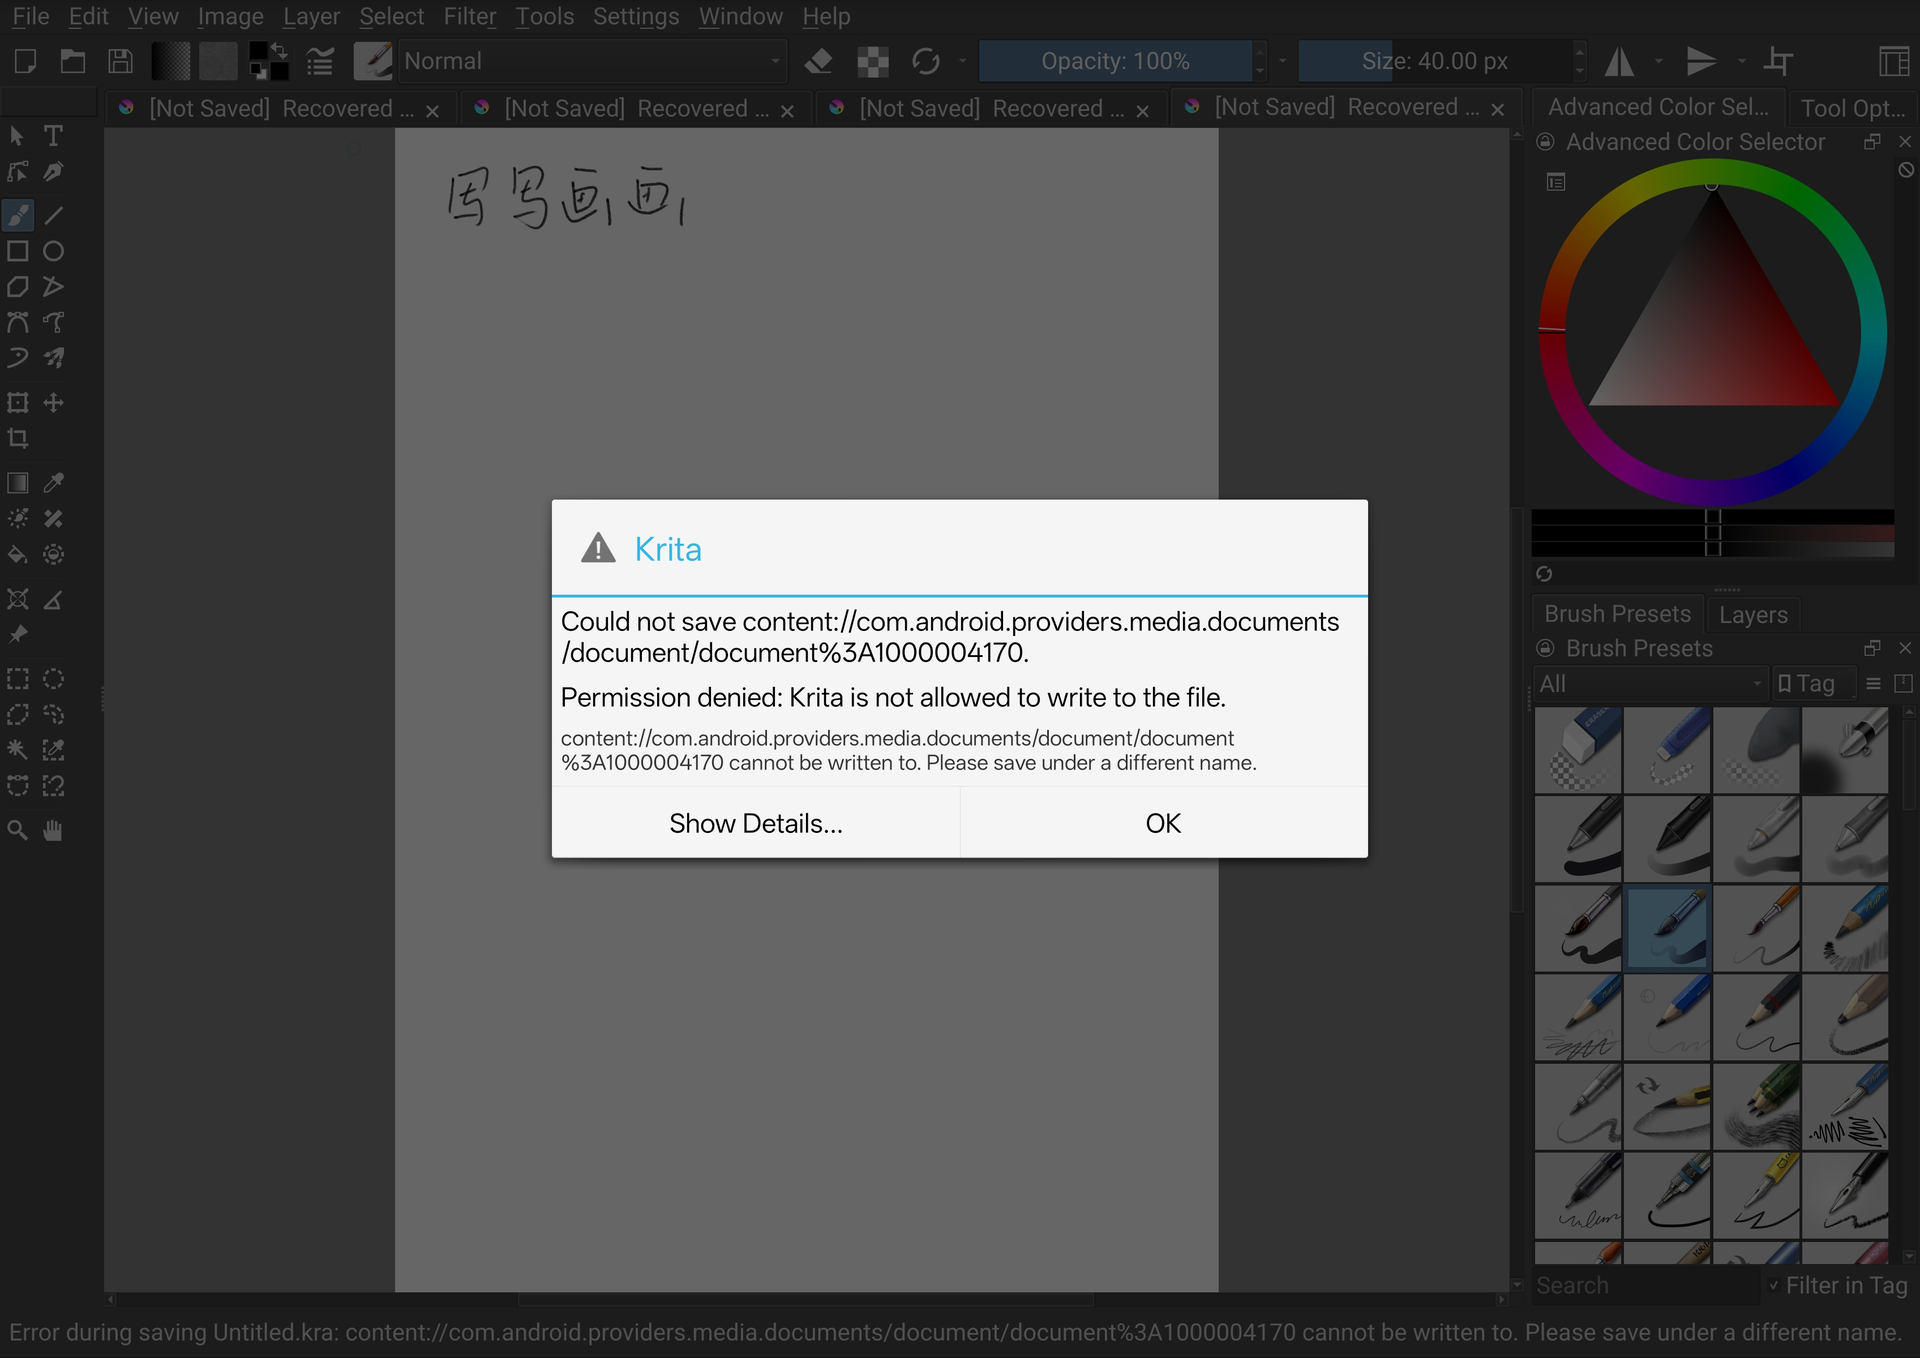
Task: Click the brush preset Search field
Action: 1645,1286
